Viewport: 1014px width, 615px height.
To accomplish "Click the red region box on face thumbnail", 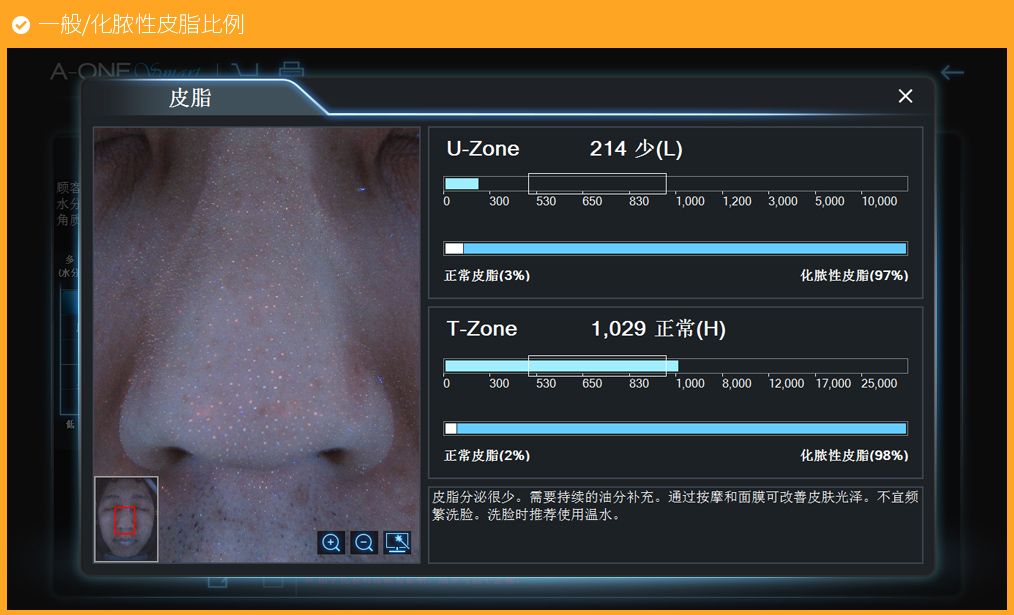I will pos(124,521).
